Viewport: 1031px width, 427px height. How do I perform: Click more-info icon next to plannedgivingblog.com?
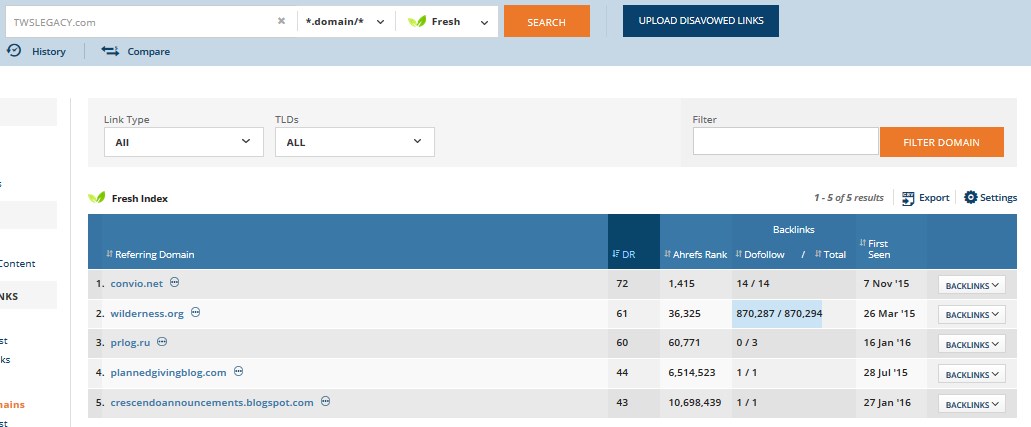[x=239, y=372]
